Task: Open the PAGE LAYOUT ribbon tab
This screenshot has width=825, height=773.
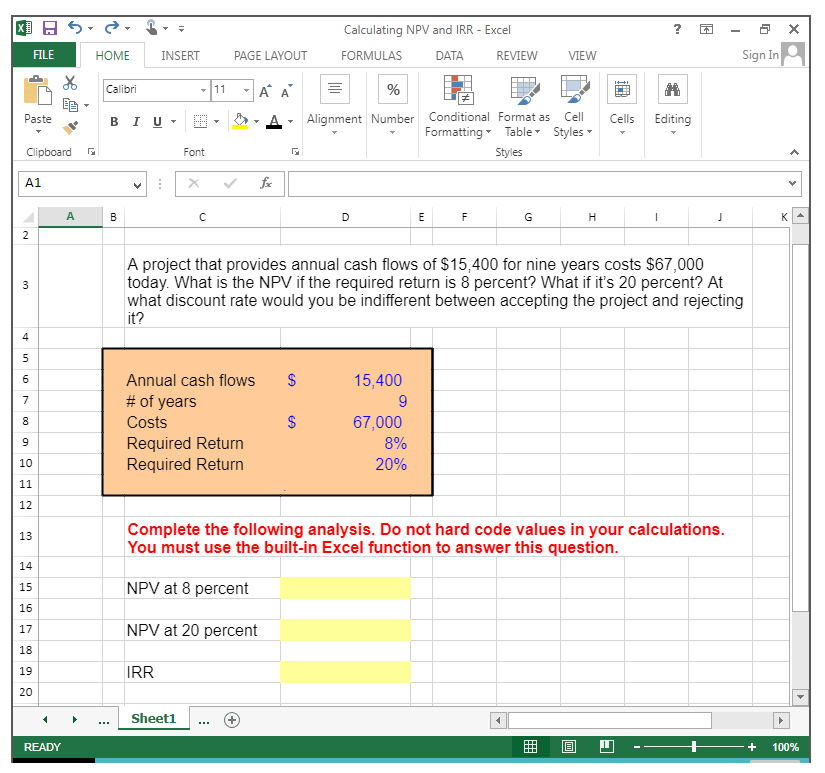Action: [270, 56]
